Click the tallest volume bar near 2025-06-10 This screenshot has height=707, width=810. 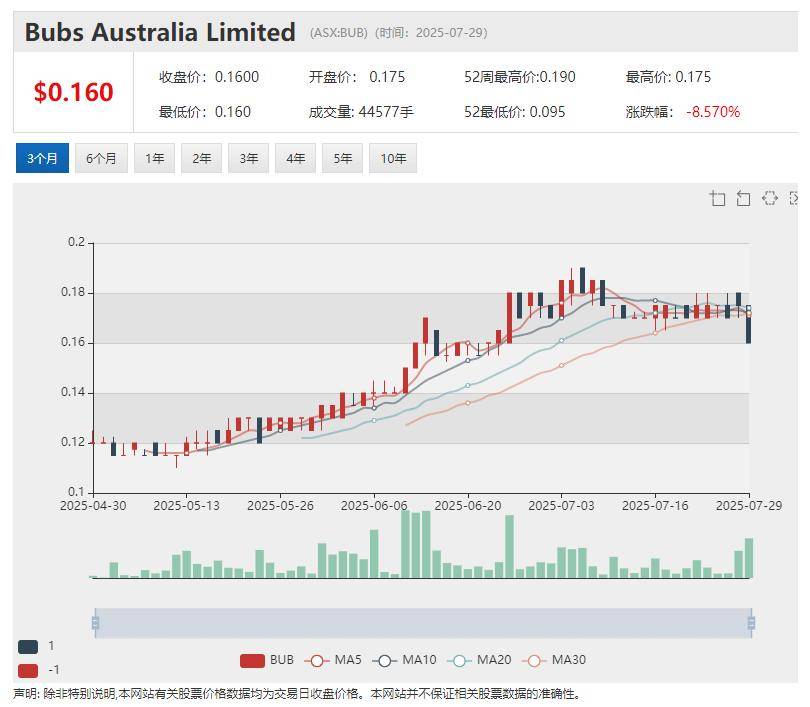(406, 544)
